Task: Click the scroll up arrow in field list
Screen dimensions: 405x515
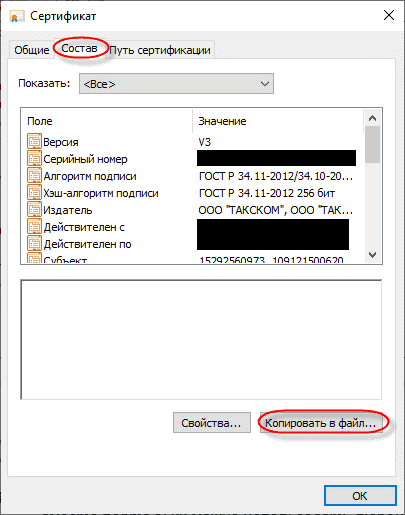Action: point(373,118)
